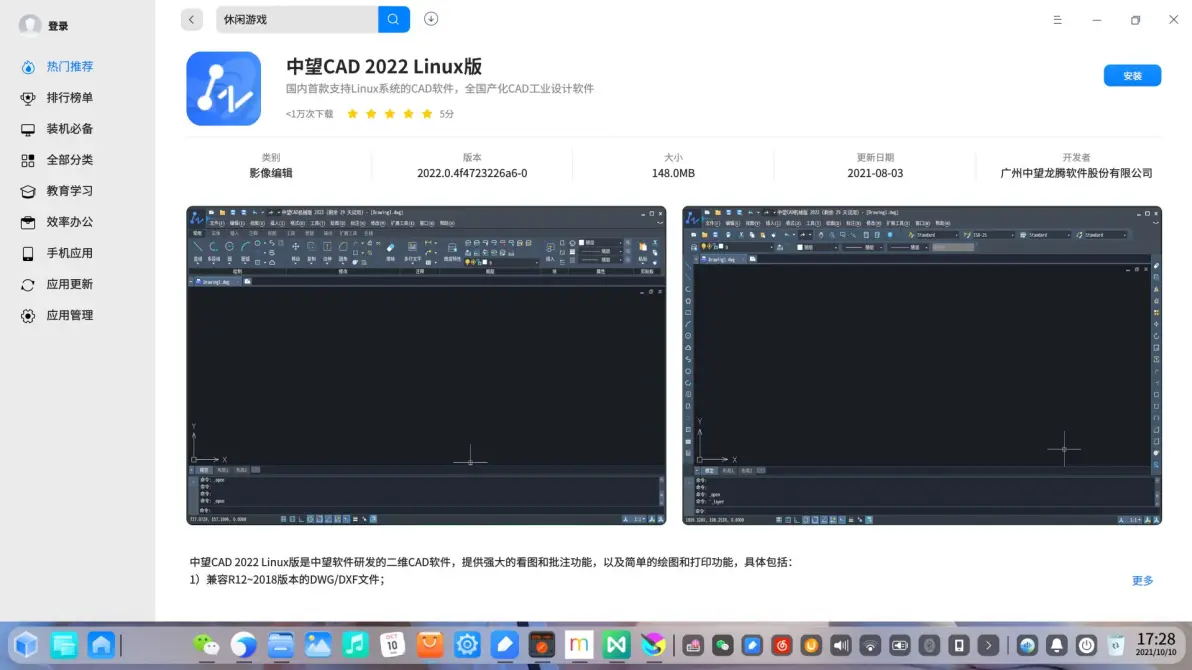Image resolution: width=1192 pixels, height=670 pixels.
Task: Open the blue browser icon in dock
Action: (x=243, y=646)
